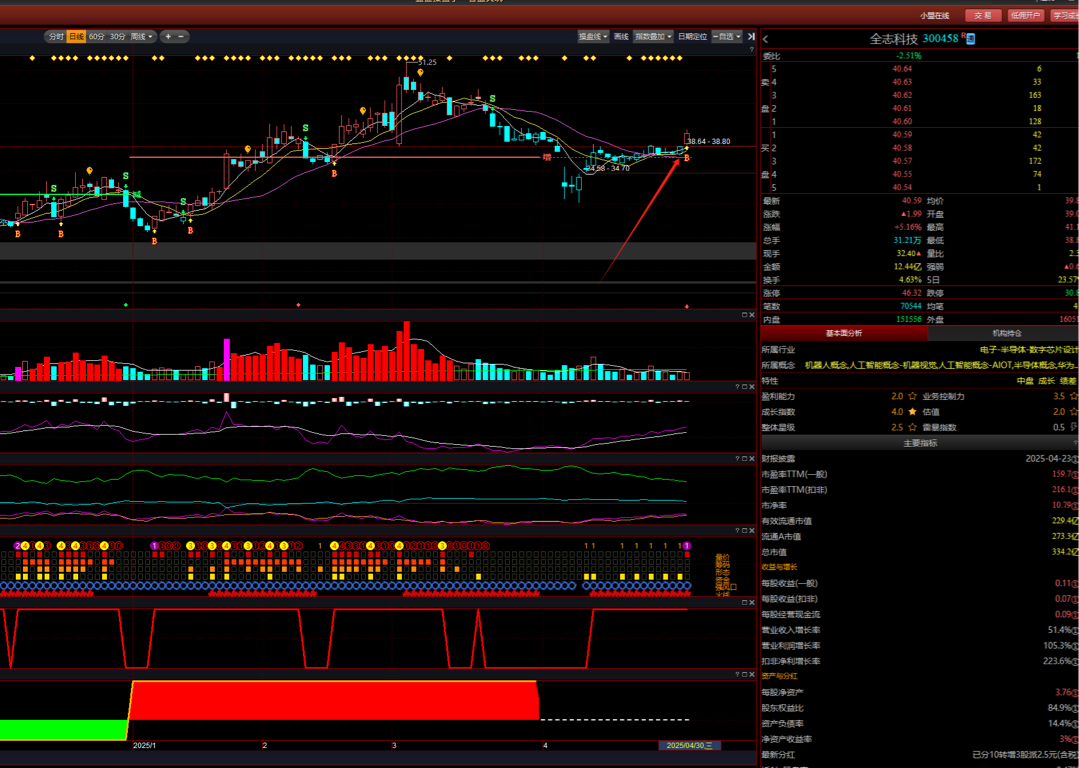Screen dimensions: 1079x768
Task: Click the 委比 value -2.51%
Action: (909, 56)
